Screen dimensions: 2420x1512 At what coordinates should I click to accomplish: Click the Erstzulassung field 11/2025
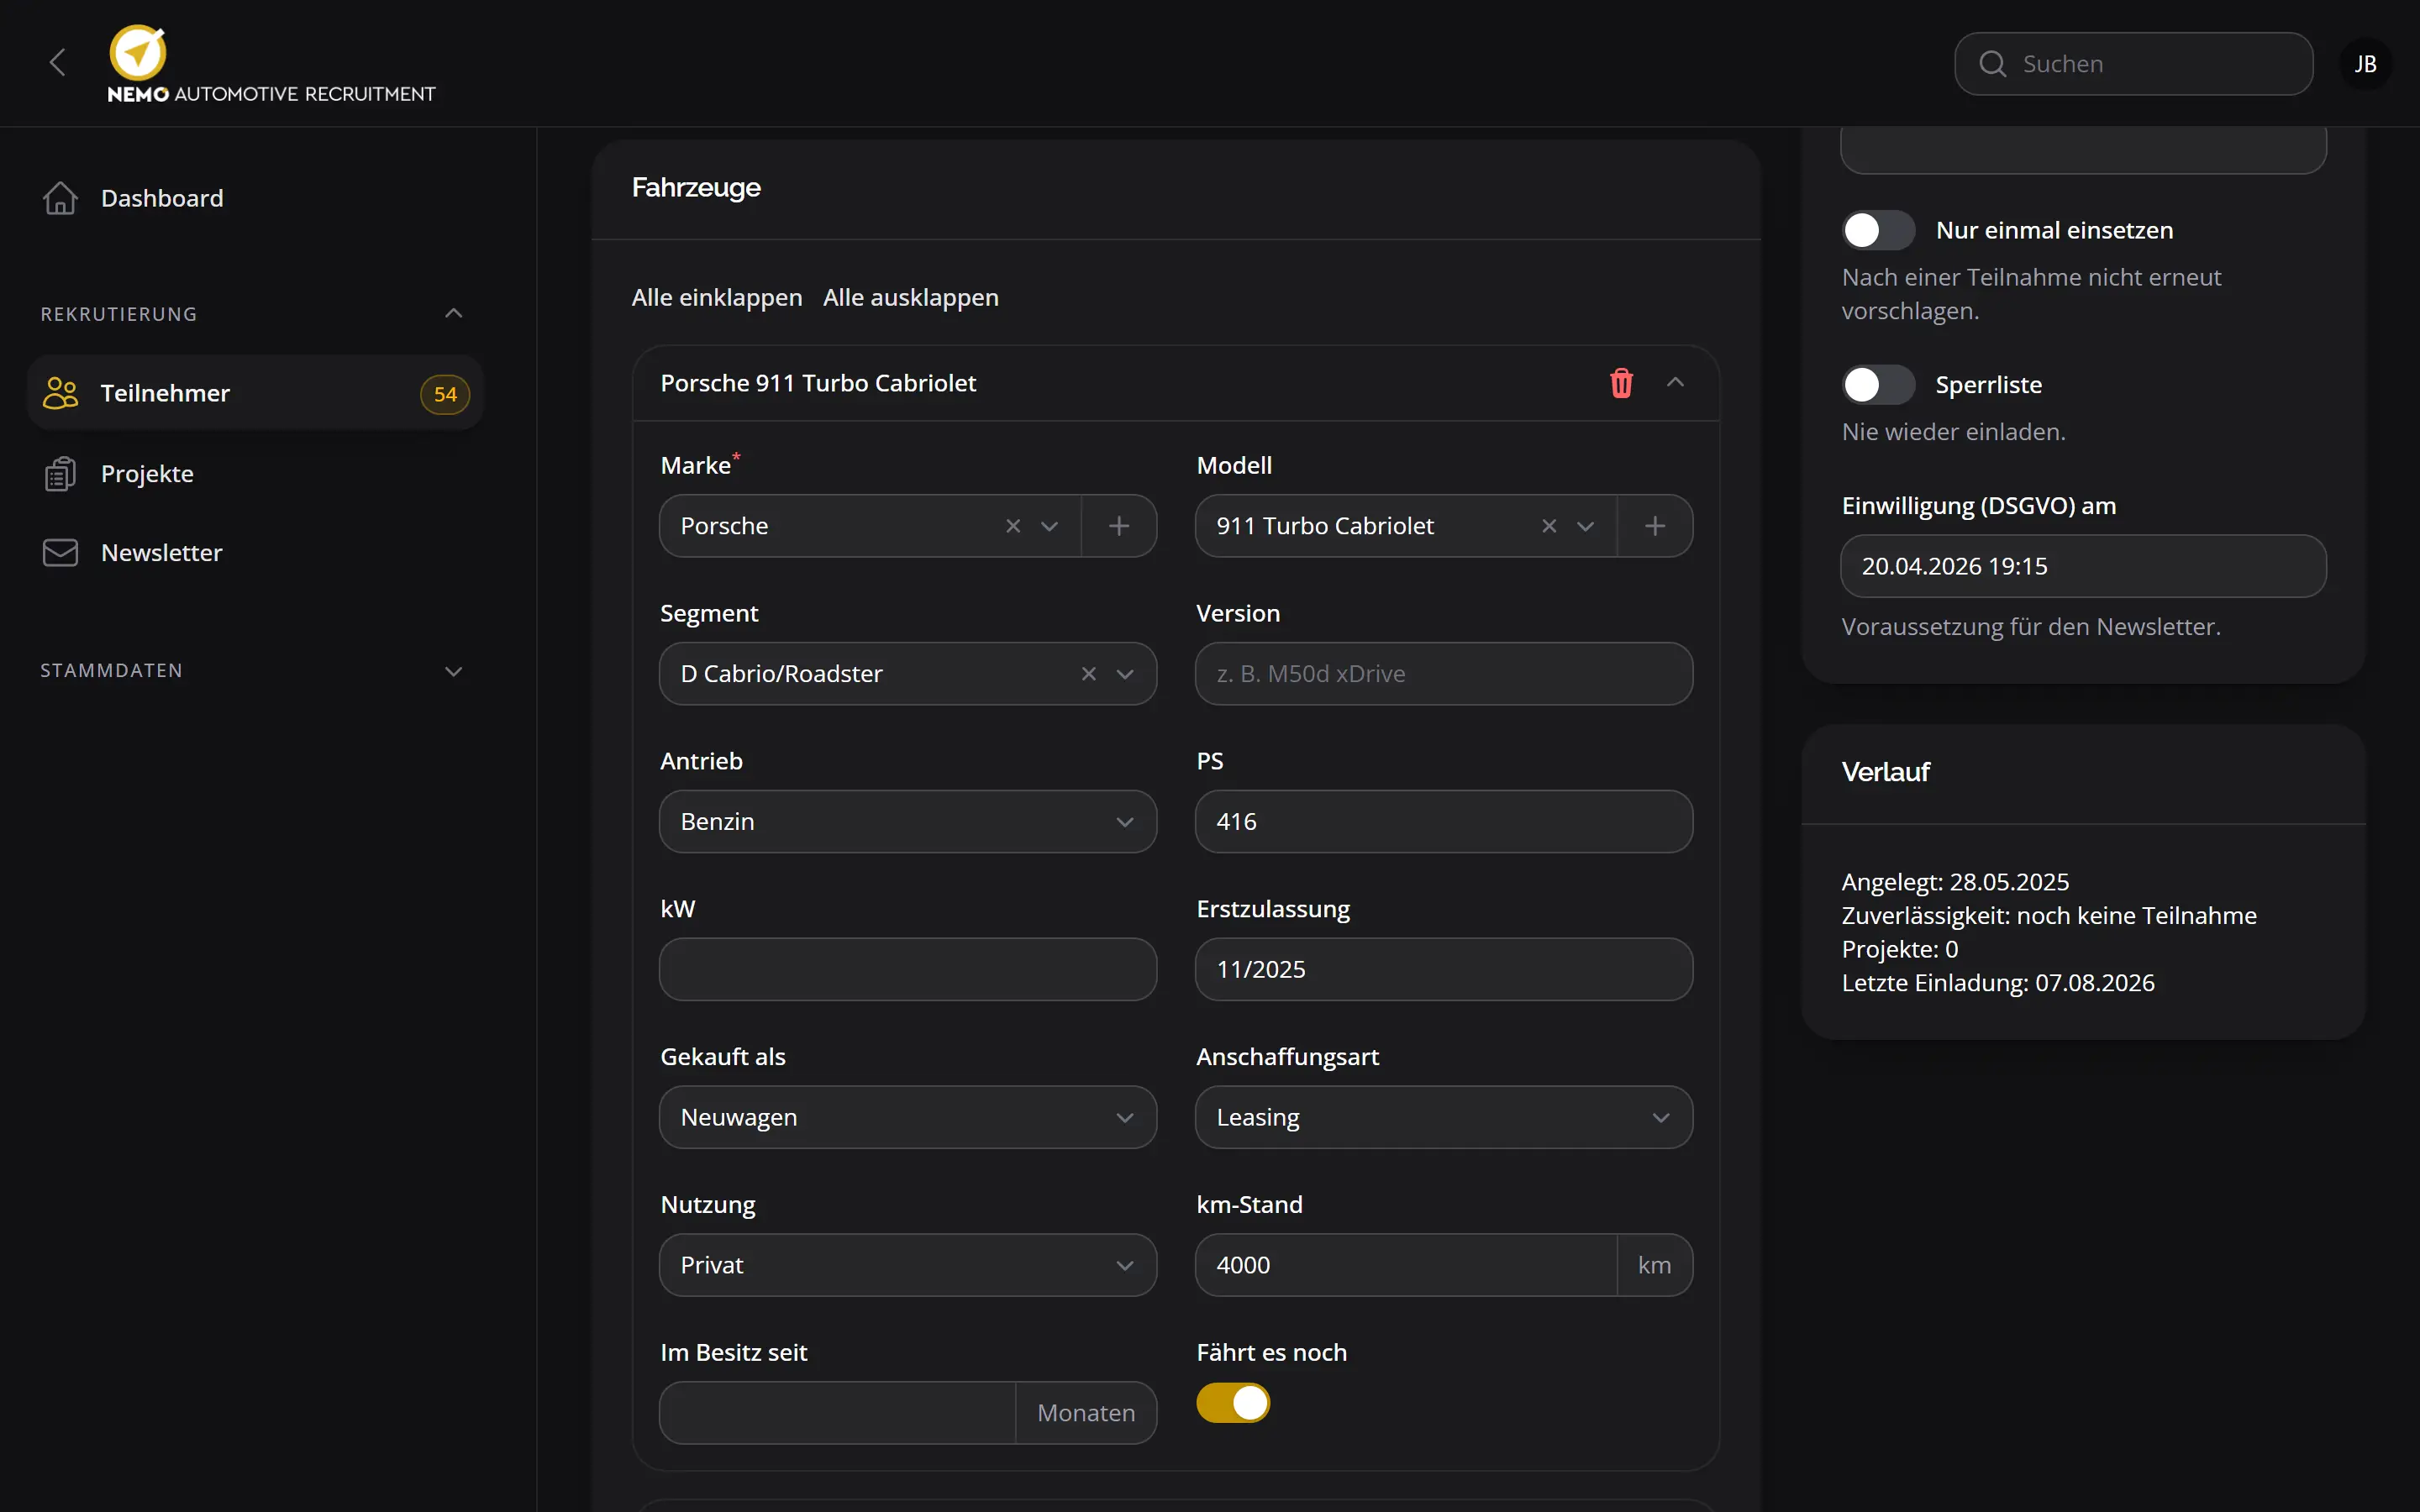click(x=1444, y=969)
